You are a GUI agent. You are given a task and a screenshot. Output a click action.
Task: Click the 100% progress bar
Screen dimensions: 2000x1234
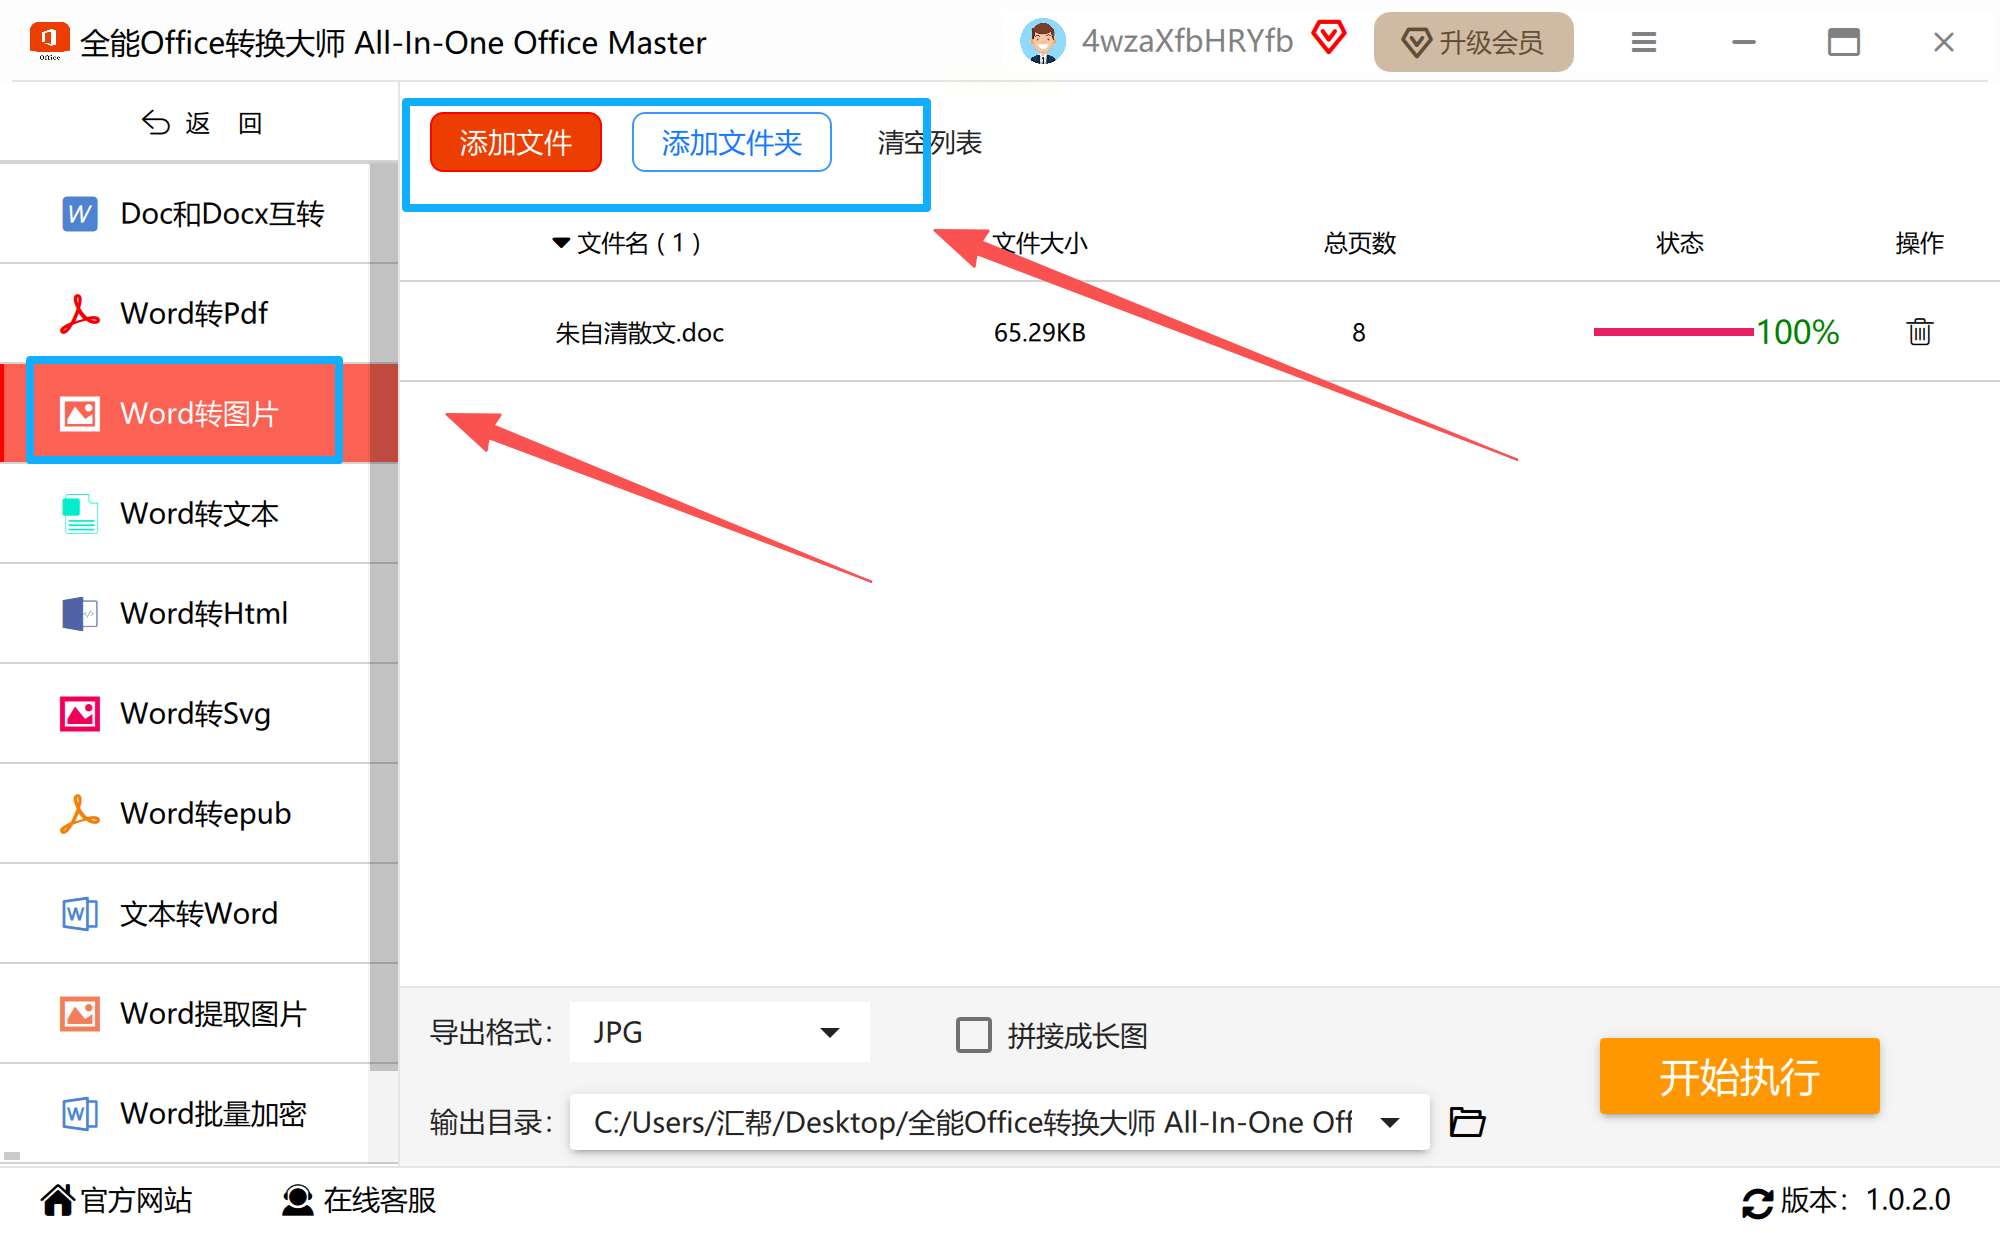(x=1672, y=332)
